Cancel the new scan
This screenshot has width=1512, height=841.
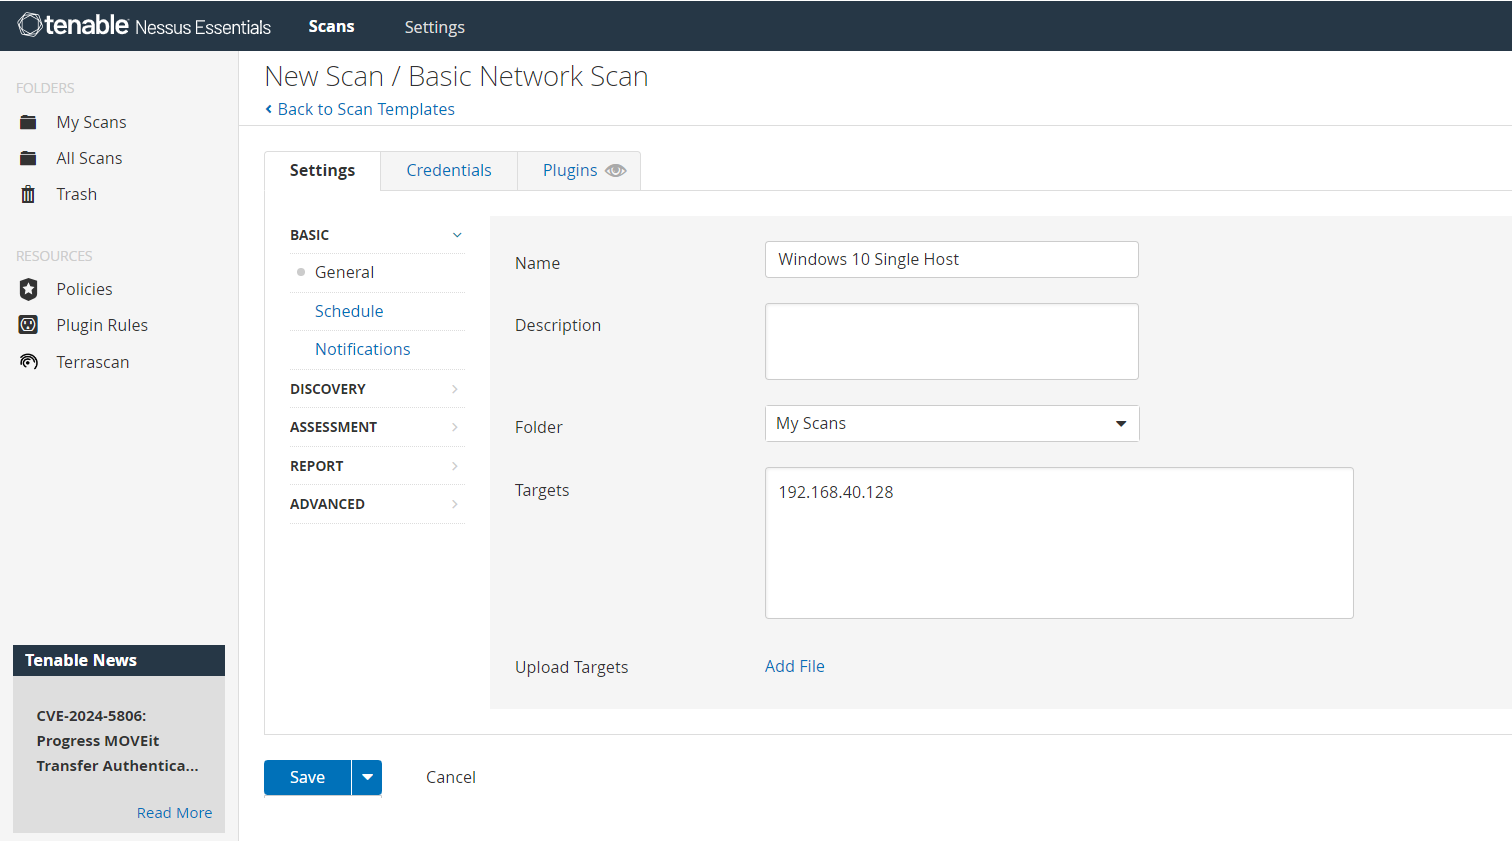(451, 777)
